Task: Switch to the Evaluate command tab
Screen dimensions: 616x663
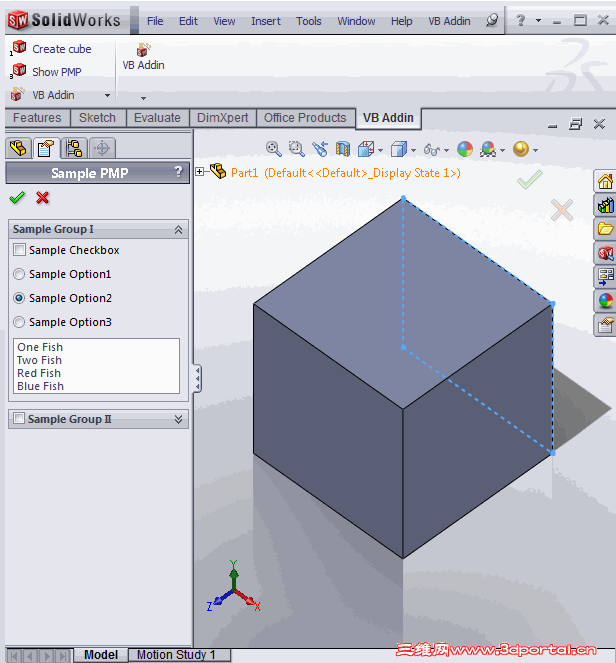Action: click(157, 118)
